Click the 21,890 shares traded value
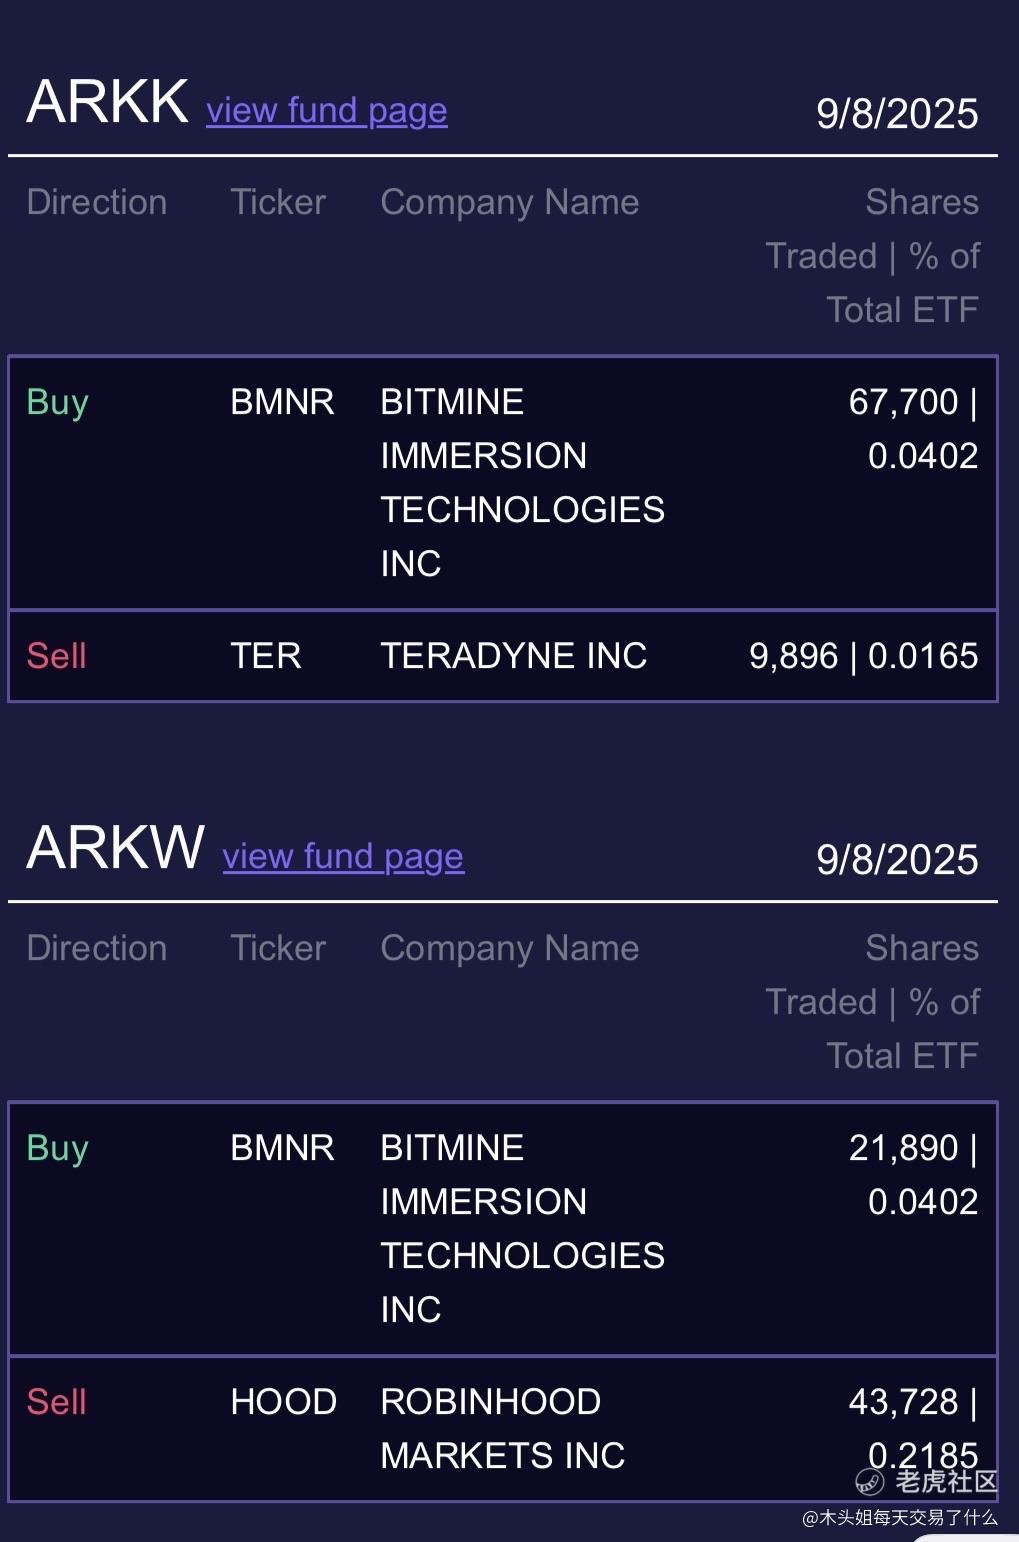 (903, 1148)
